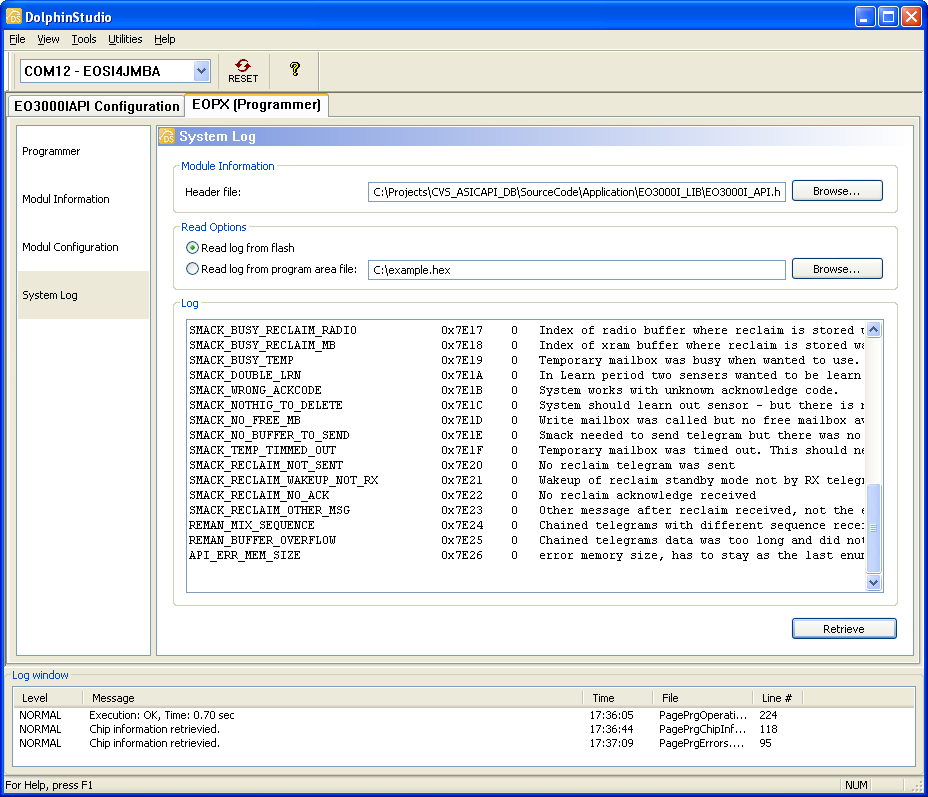928x797 pixels.
Task: Select Modul Configuration in sidebar
Action: click(70, 247)
